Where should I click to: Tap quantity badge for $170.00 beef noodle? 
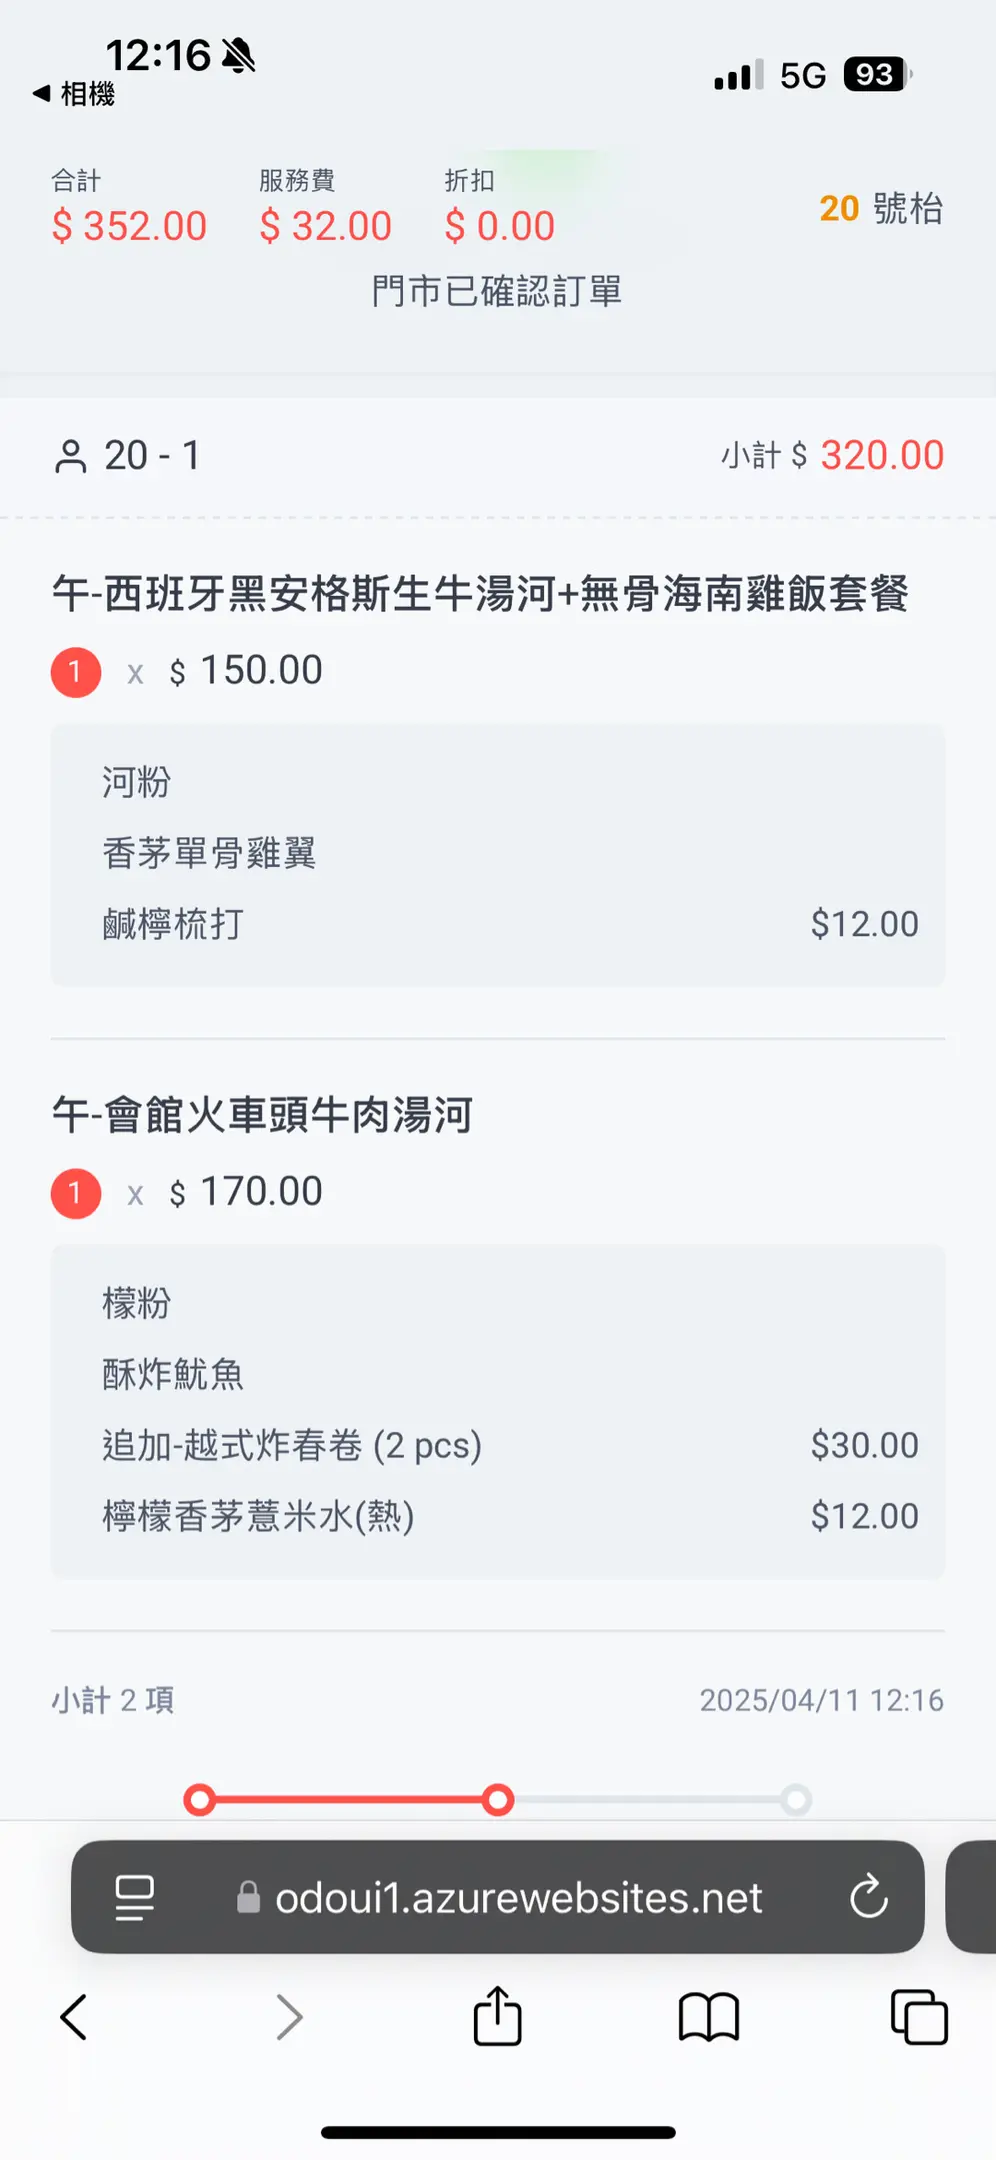pyautogui.click(x=76, y=1193)
